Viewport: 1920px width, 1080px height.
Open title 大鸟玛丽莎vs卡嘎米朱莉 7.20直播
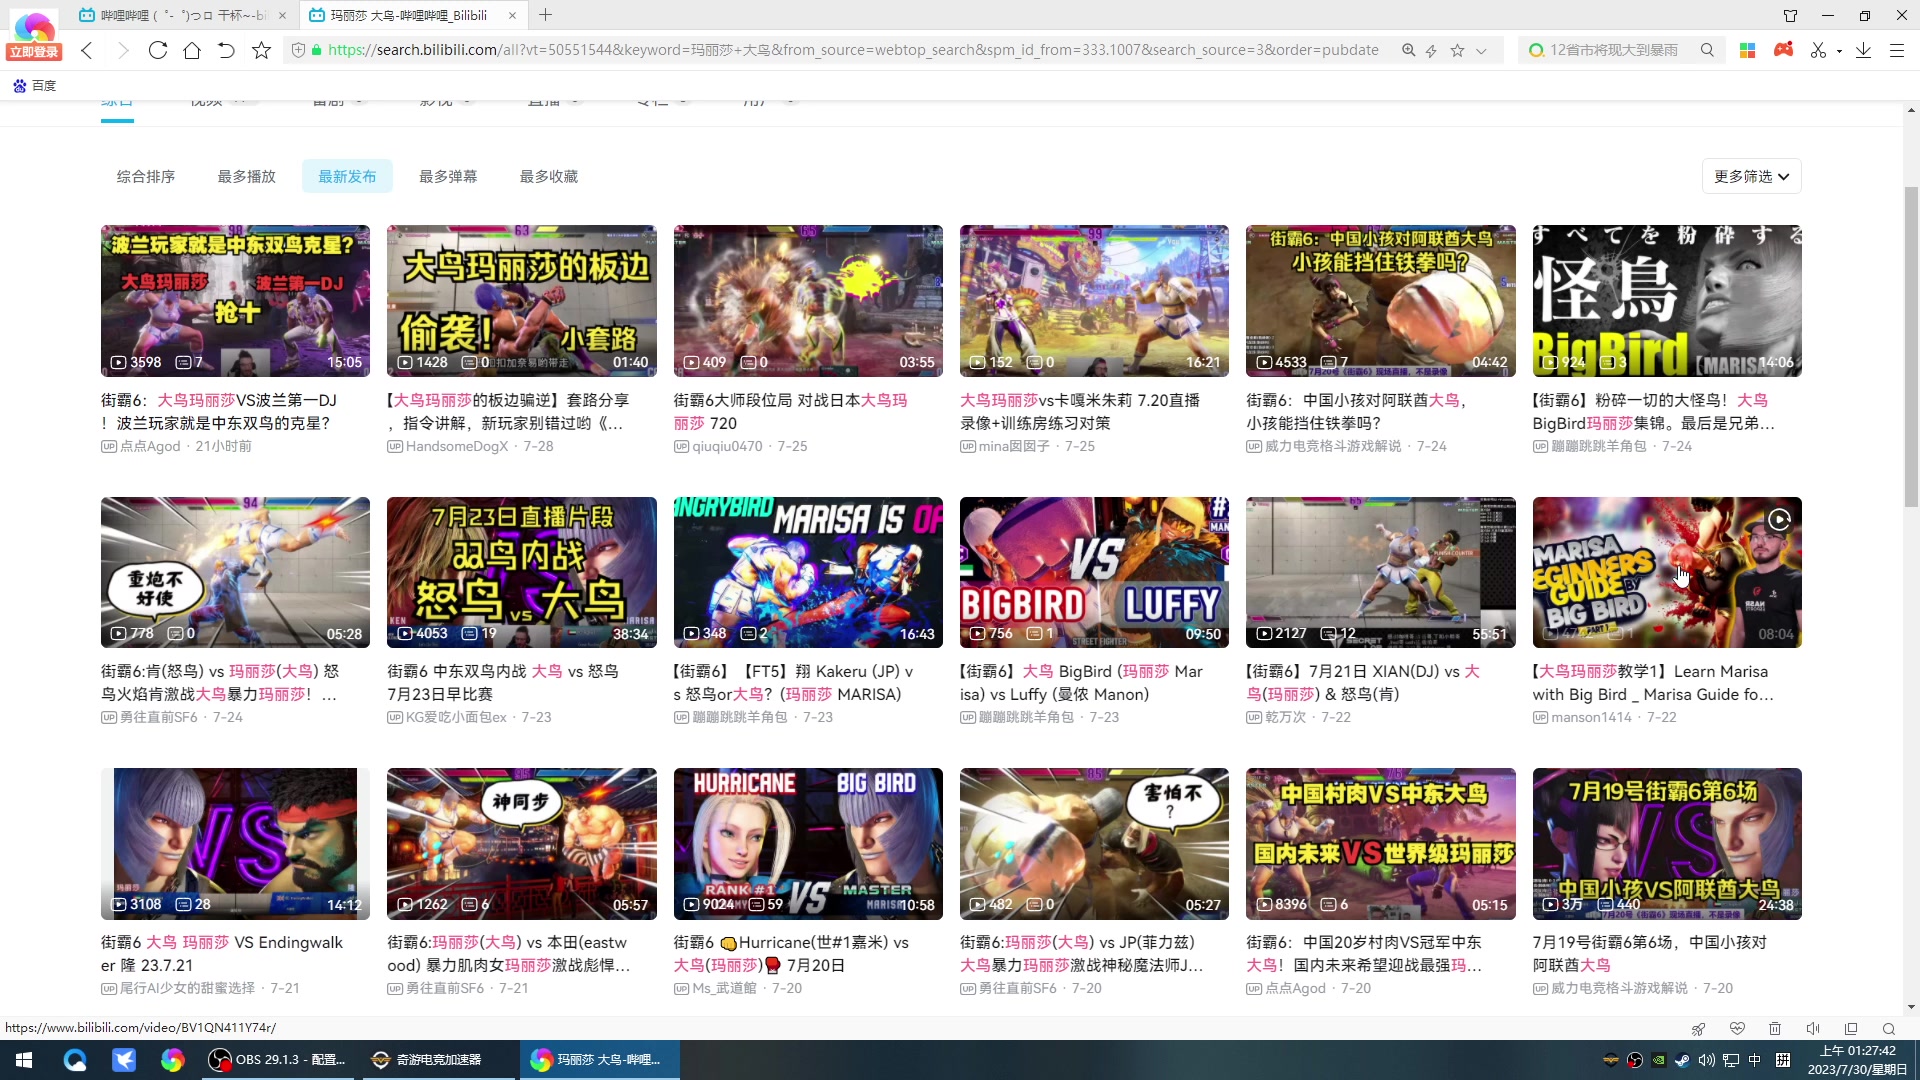pyautogui.click(x=1080, y=411)
